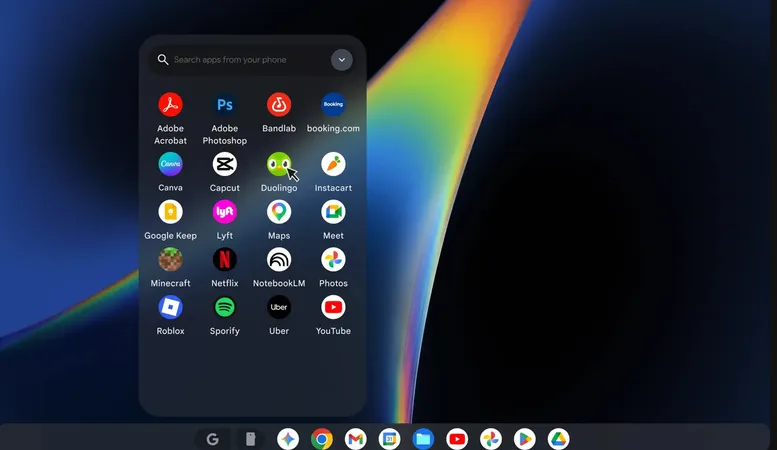
Task: Open Chrome browser from shelf
Action: pos(322,439)
